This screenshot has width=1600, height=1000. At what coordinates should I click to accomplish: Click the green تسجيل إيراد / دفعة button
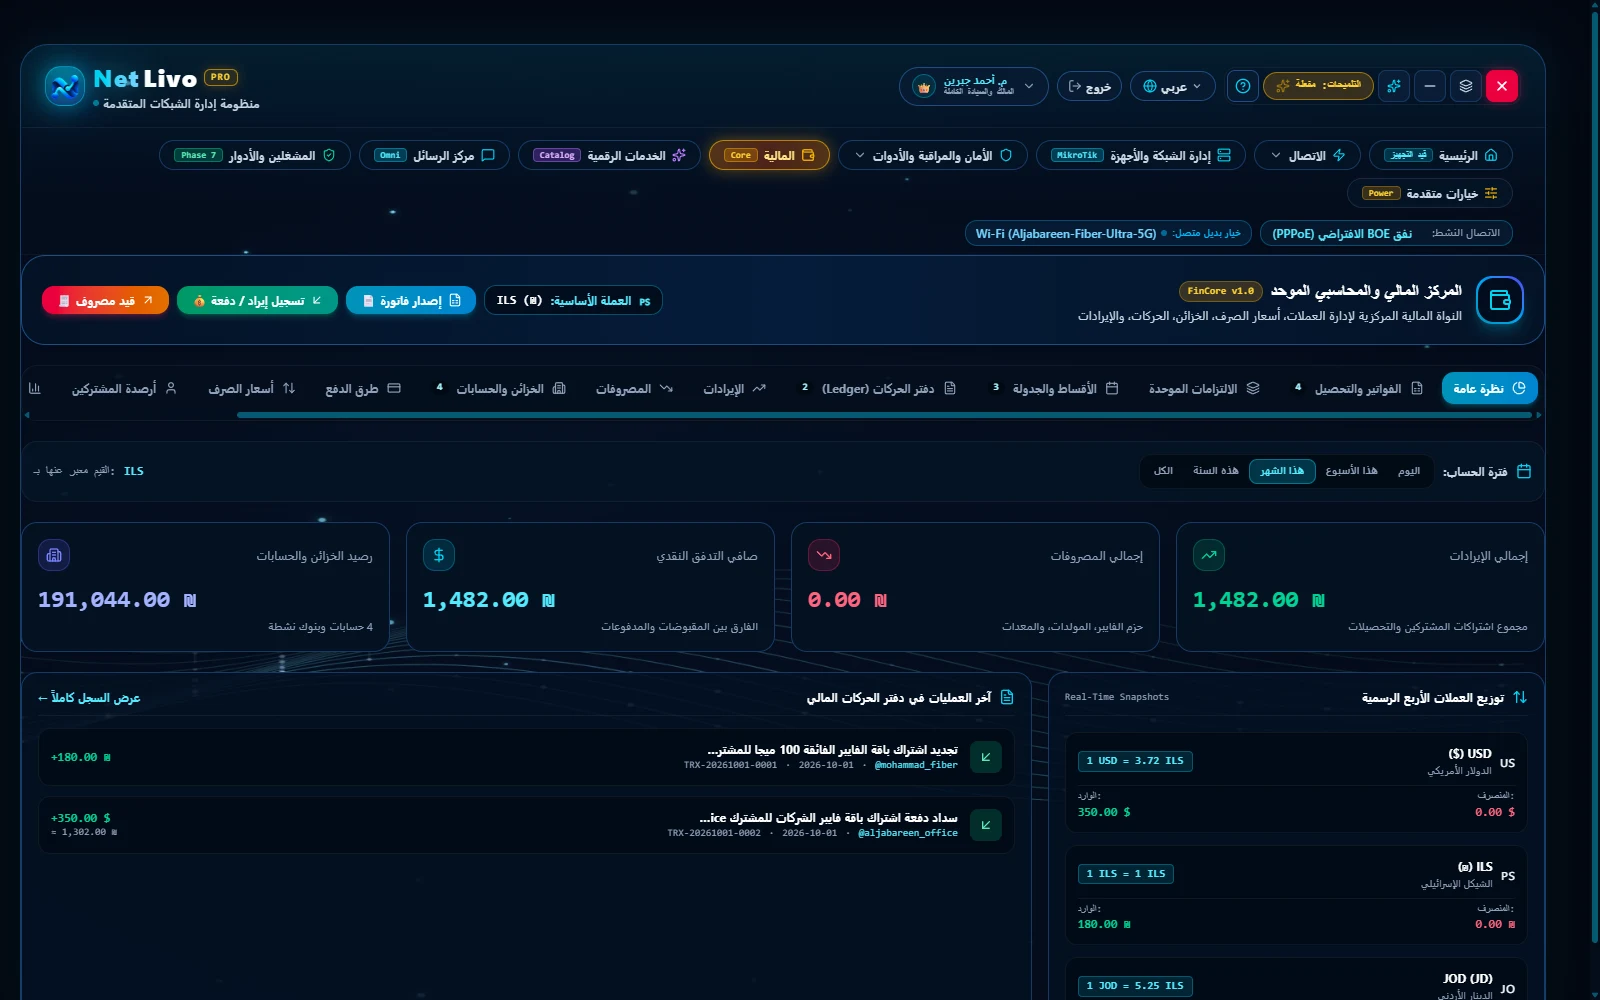tap(257, 300)
